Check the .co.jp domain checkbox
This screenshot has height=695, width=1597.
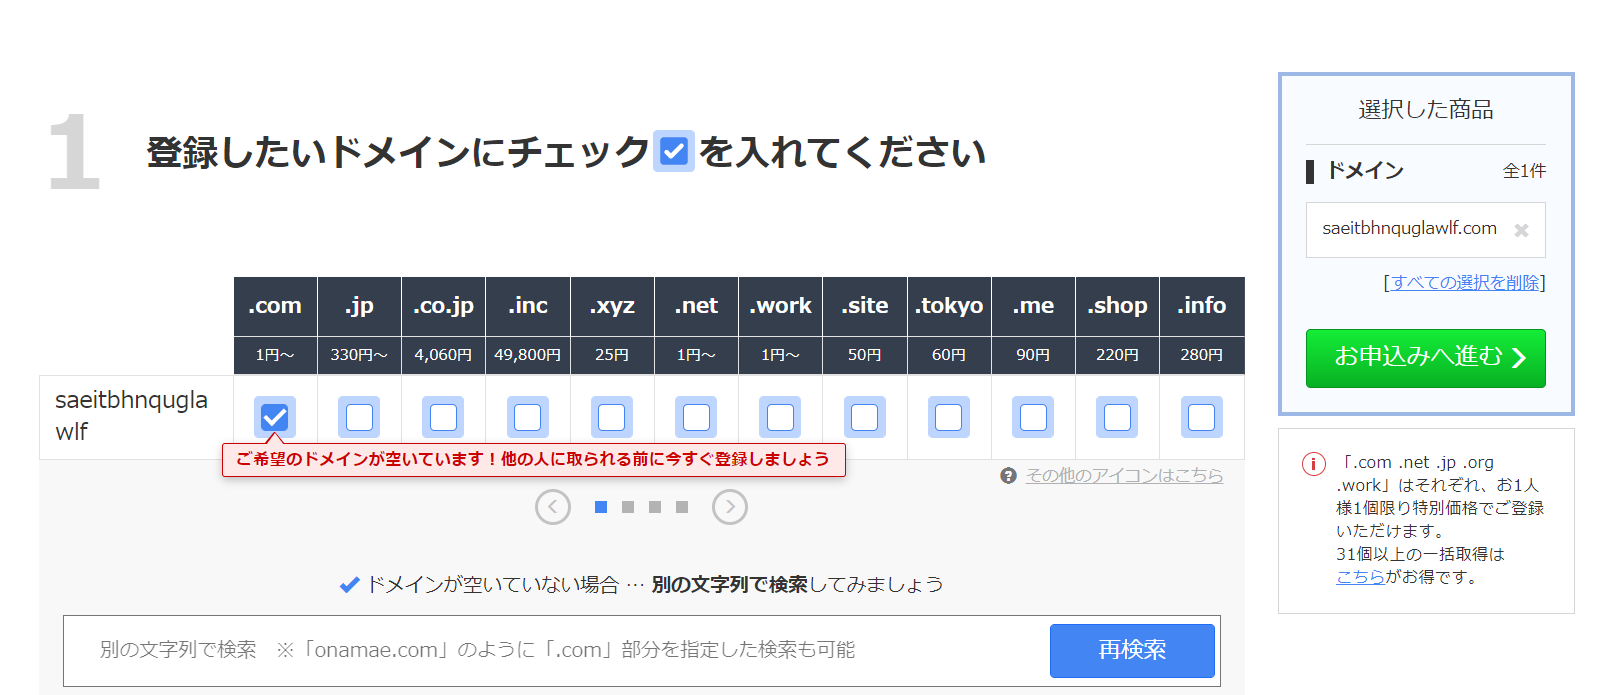tap(443, 417)
